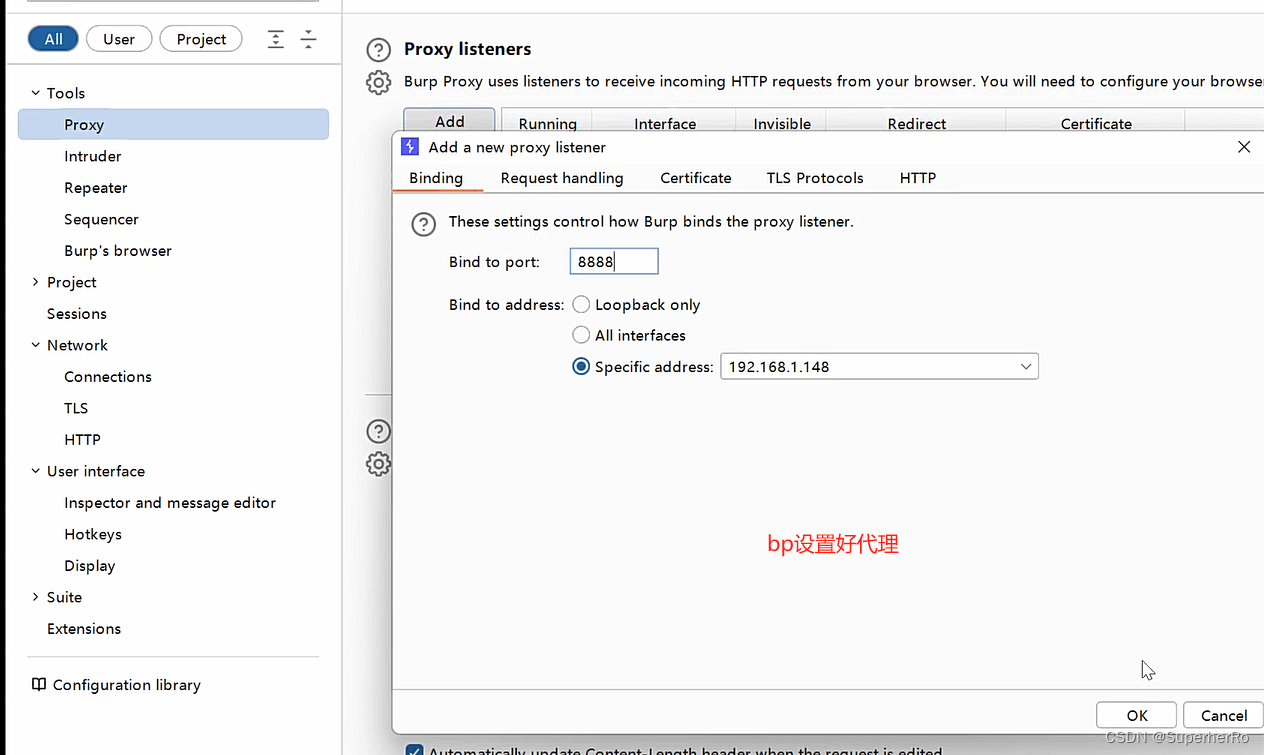Click help icon inside Binding dialog
Viewport: 1264px width, 755px height.
[424, 224]
